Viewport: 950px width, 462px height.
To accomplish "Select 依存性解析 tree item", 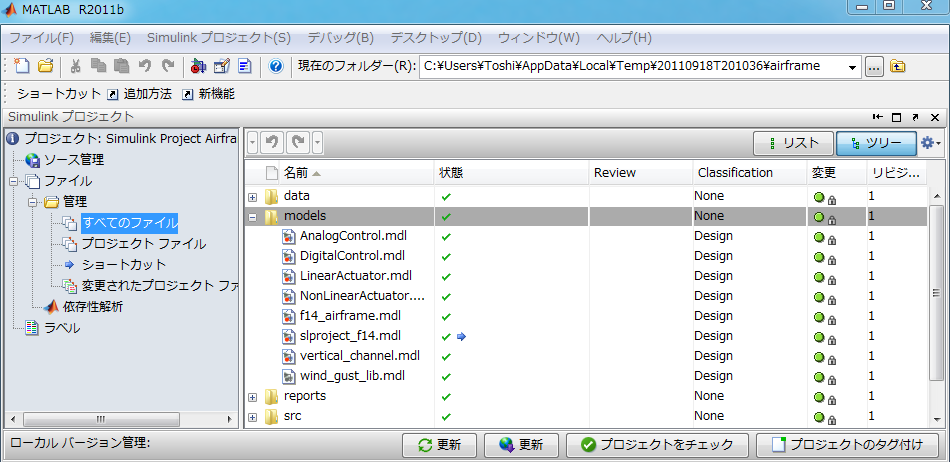I will pyautogui.click(x=93, y=306).
